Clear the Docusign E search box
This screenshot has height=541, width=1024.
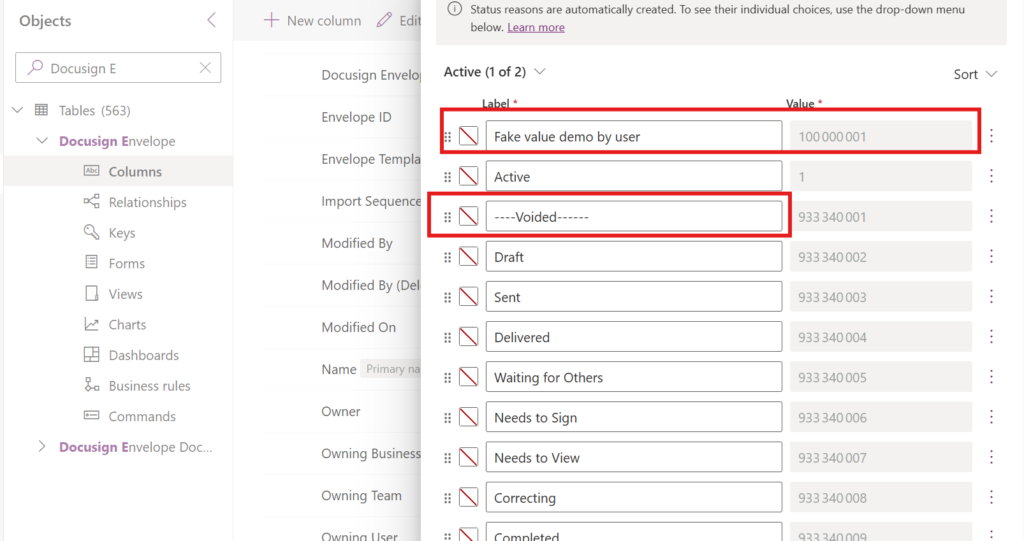coord(205,68)
